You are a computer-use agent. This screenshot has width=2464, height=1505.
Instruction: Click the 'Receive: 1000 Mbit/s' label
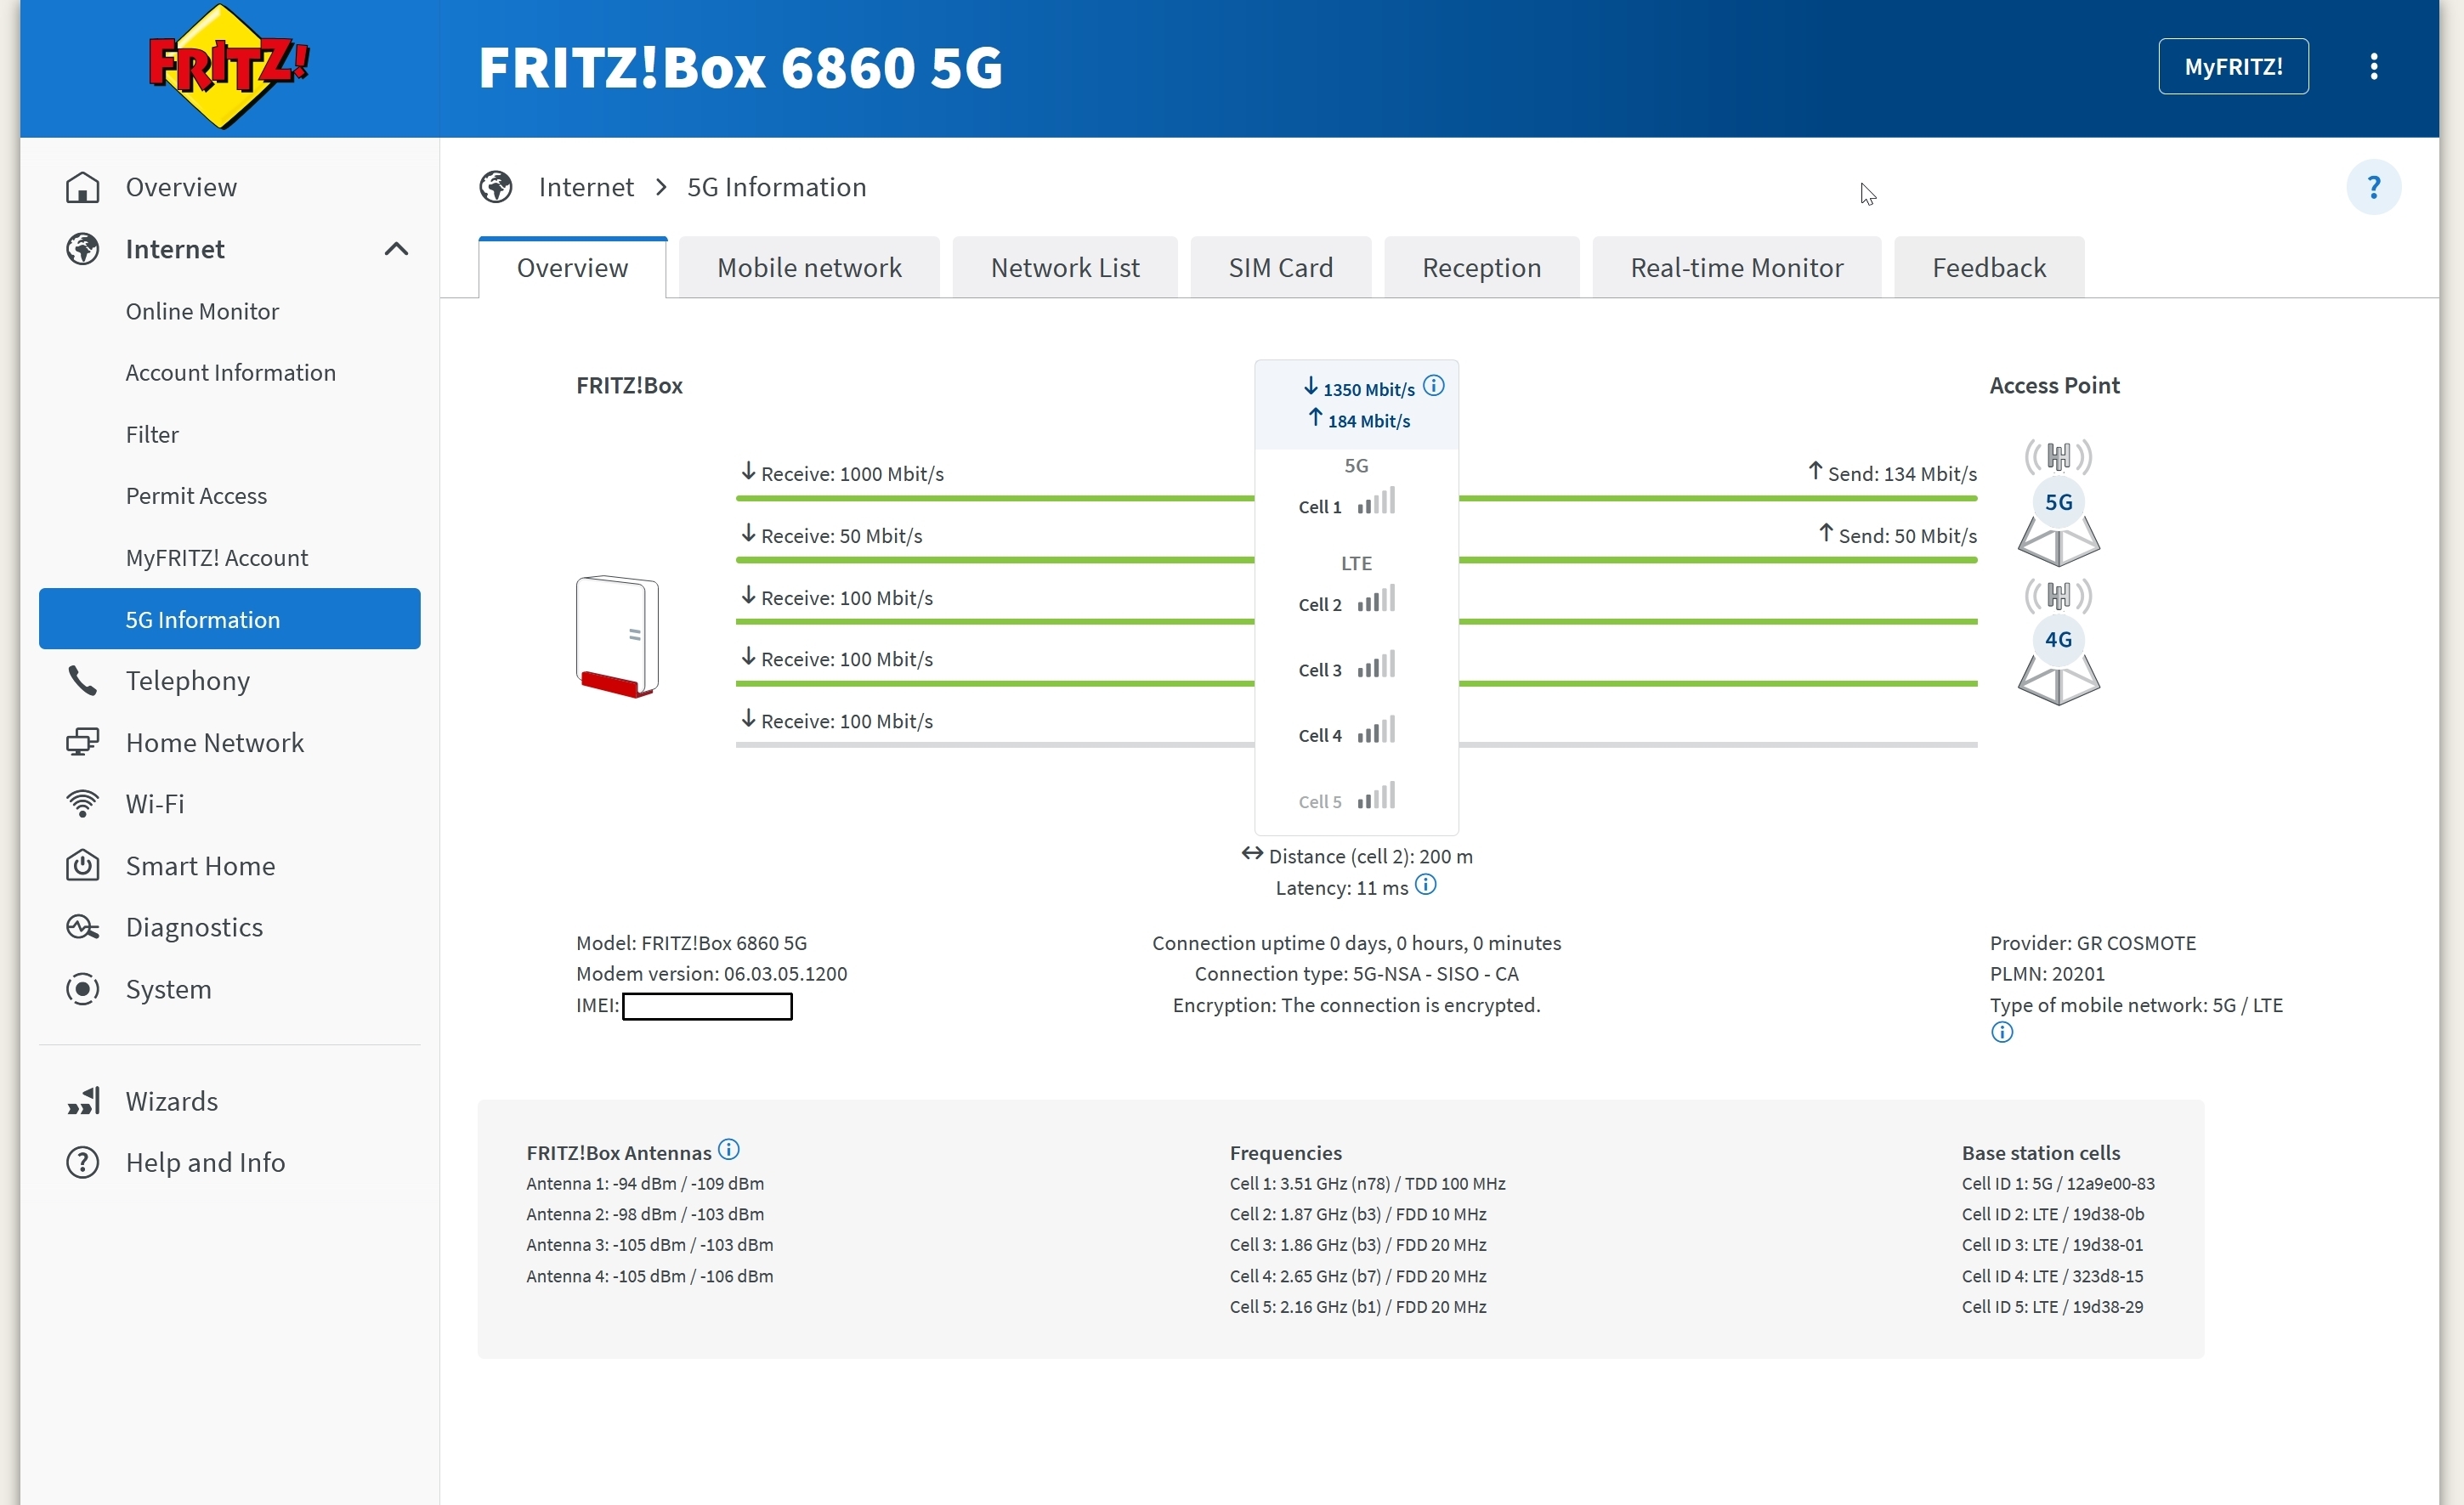click(x=842, y=473)
